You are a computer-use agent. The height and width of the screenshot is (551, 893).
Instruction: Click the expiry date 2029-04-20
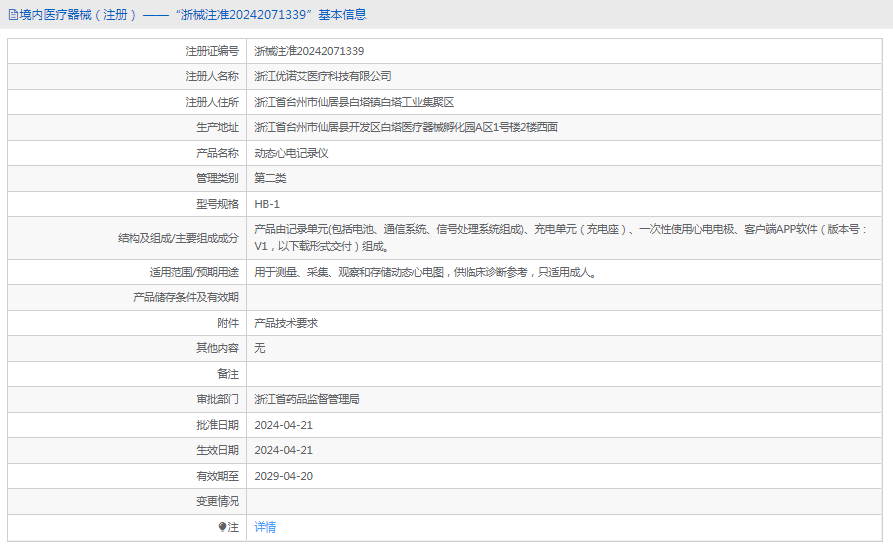click(283, 476)
